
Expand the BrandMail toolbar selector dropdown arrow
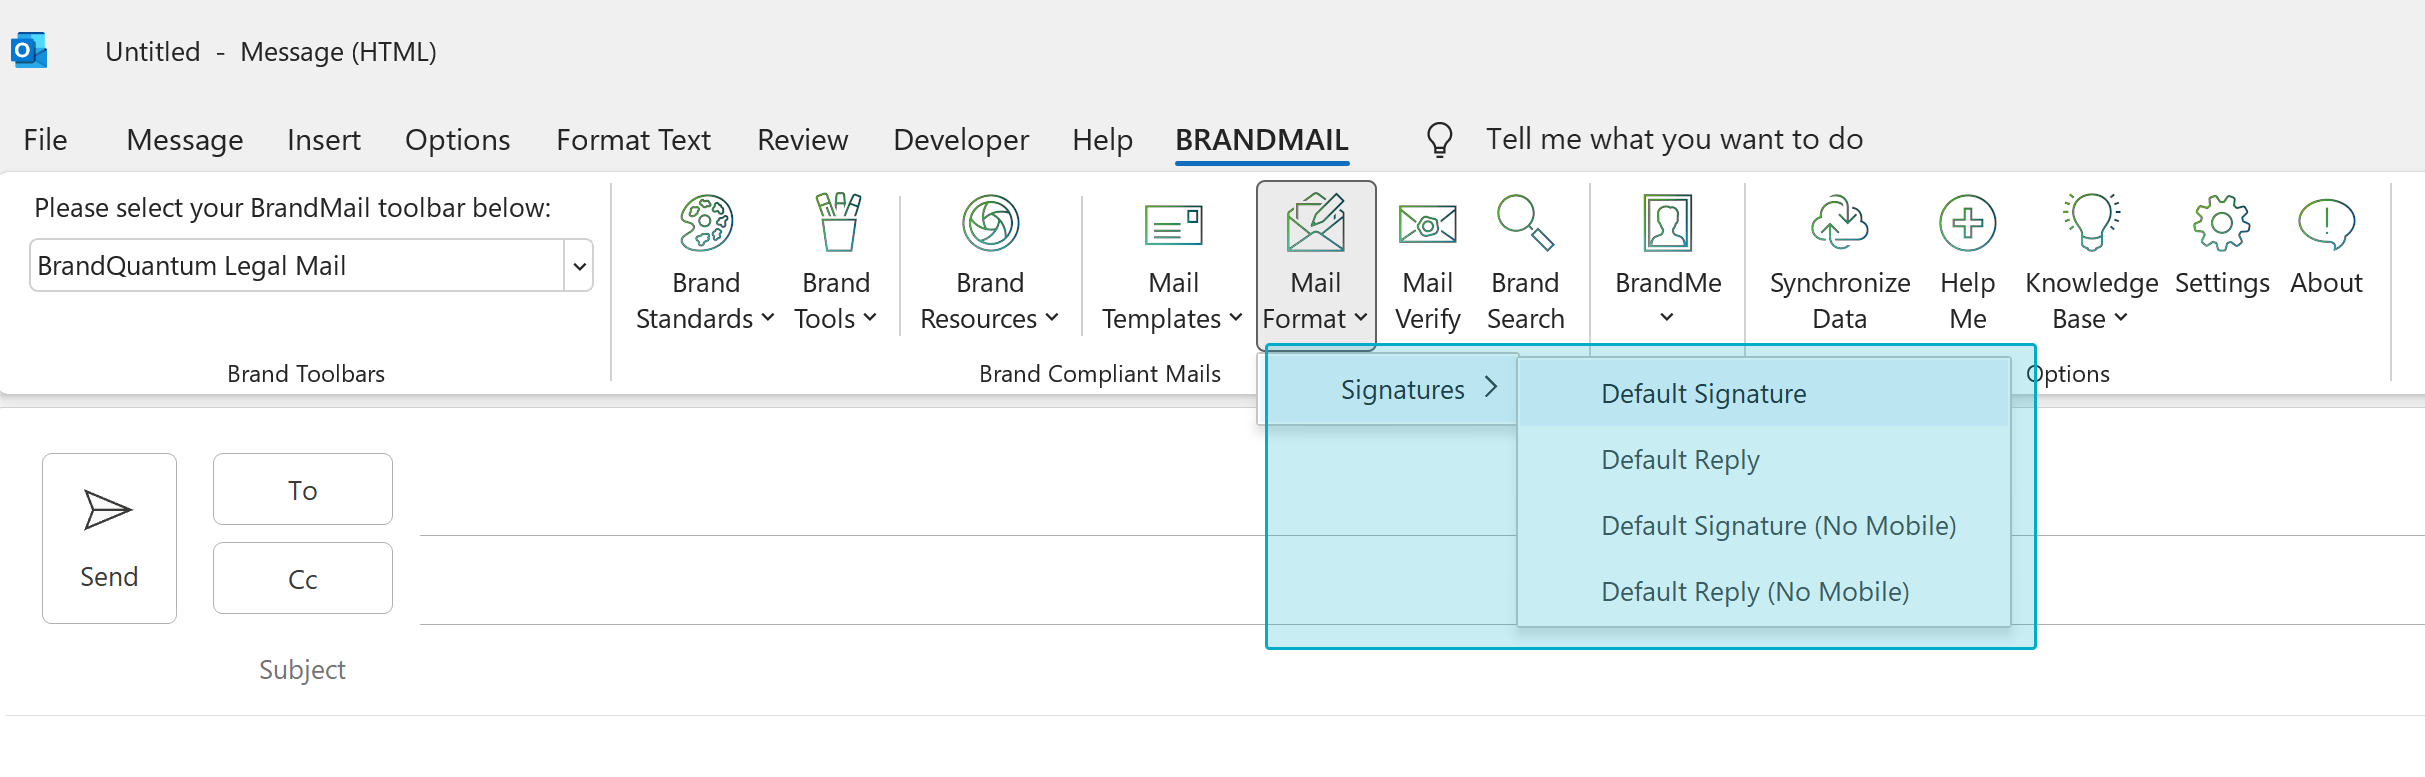click(x=579, y=266)
